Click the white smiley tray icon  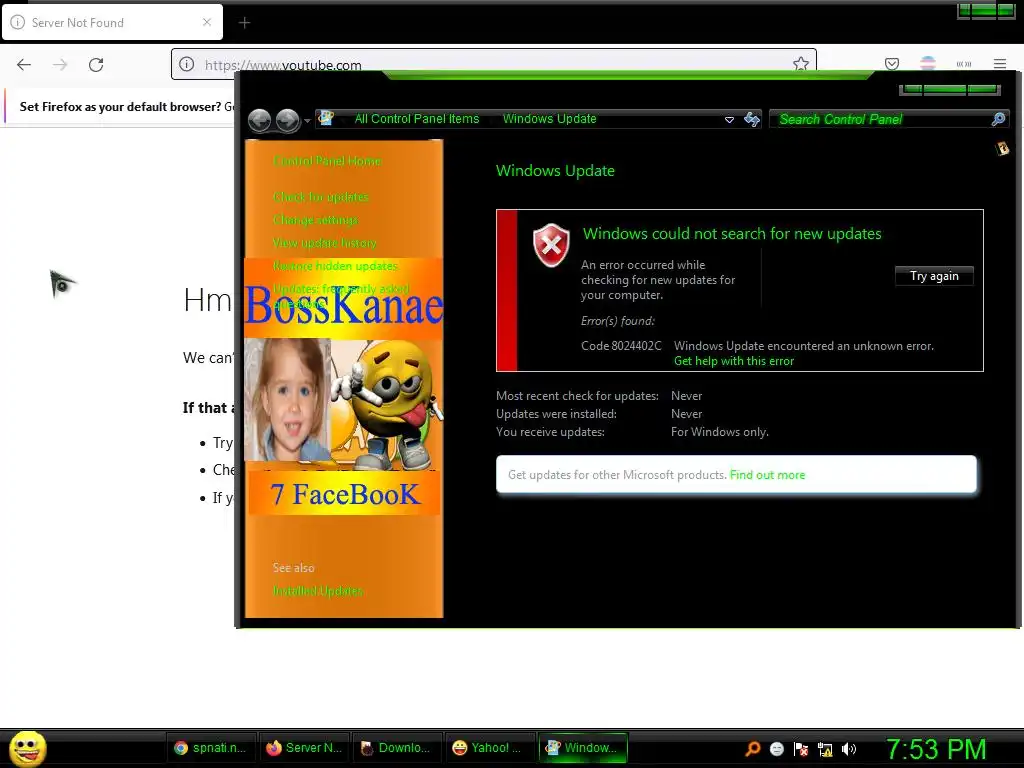pyautogui.click(x=776, y=749)
